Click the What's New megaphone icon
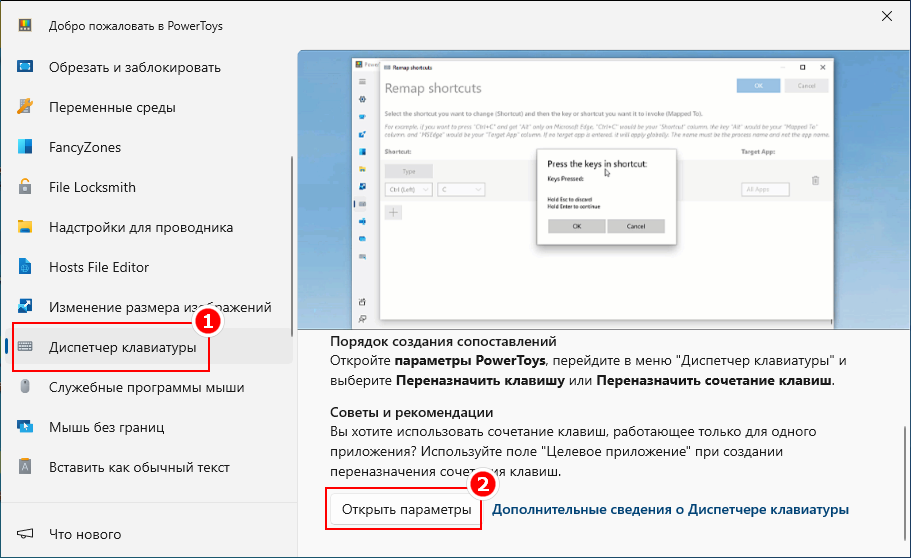 click(x=24, y=534)
